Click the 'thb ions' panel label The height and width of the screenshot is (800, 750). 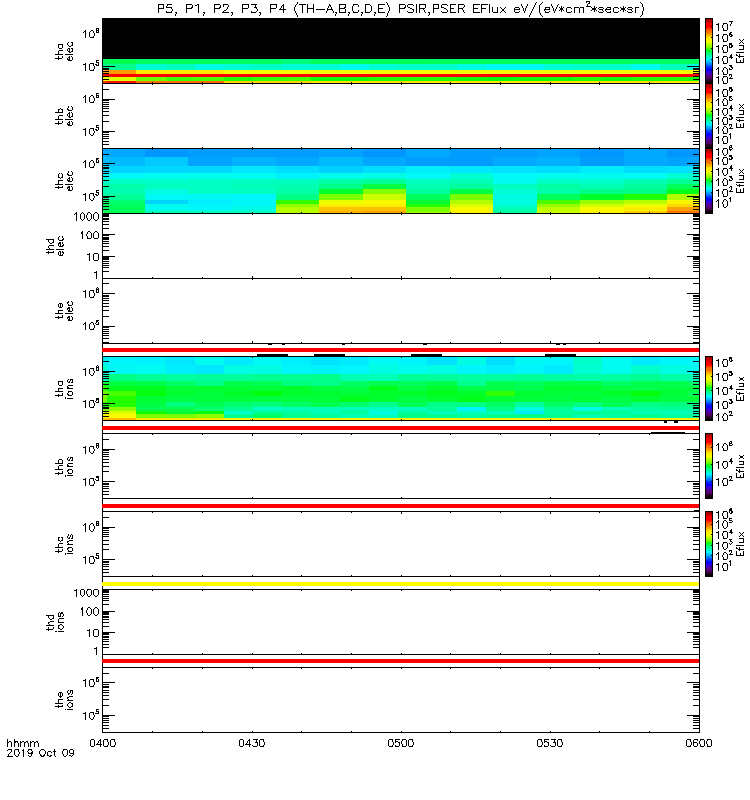[64, 466]
